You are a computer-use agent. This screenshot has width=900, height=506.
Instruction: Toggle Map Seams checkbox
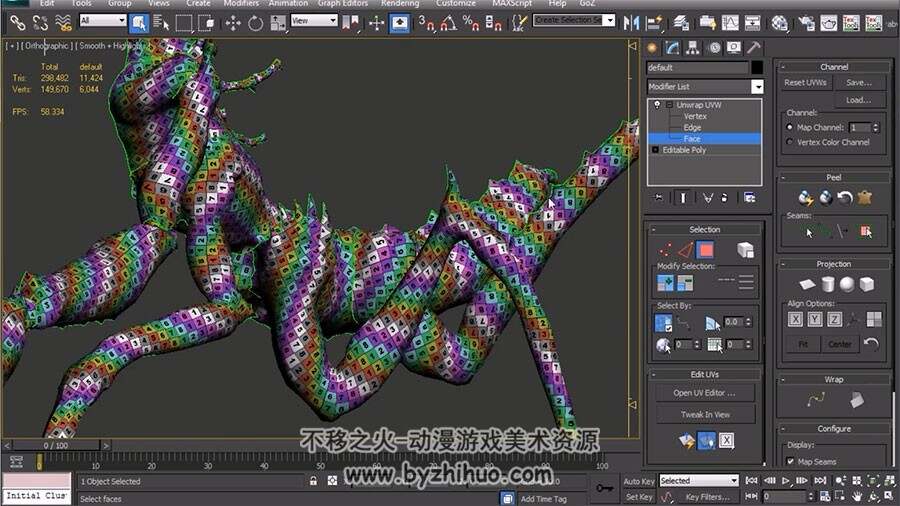click(x=790, y=461)
